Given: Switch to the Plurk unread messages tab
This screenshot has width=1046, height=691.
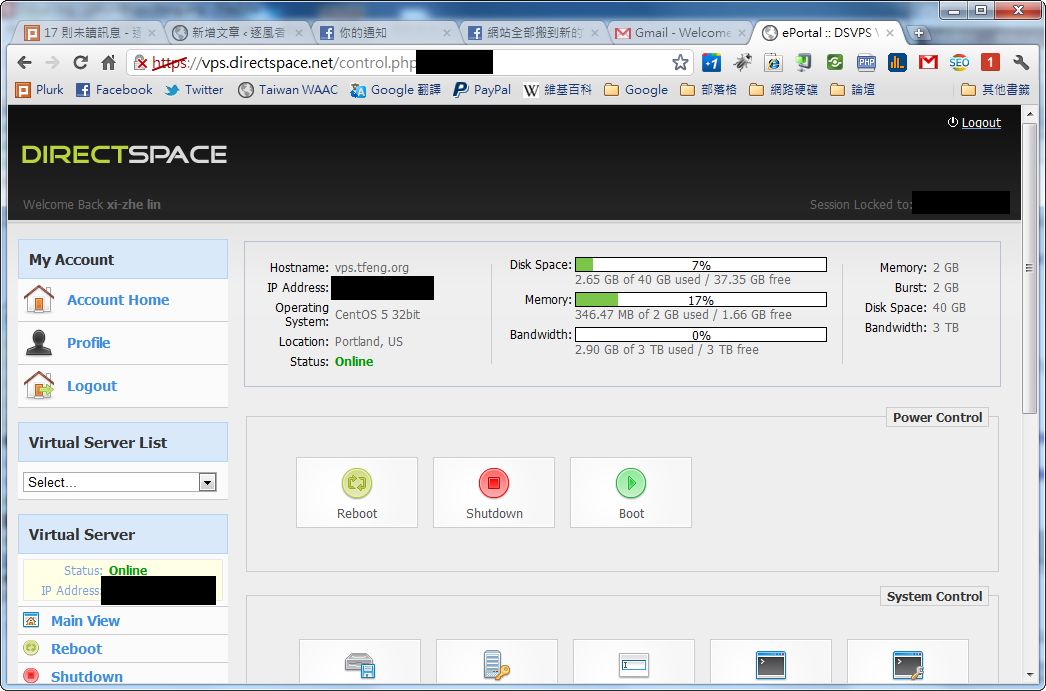Looking at the screenshot, I should tap(90, 33).
